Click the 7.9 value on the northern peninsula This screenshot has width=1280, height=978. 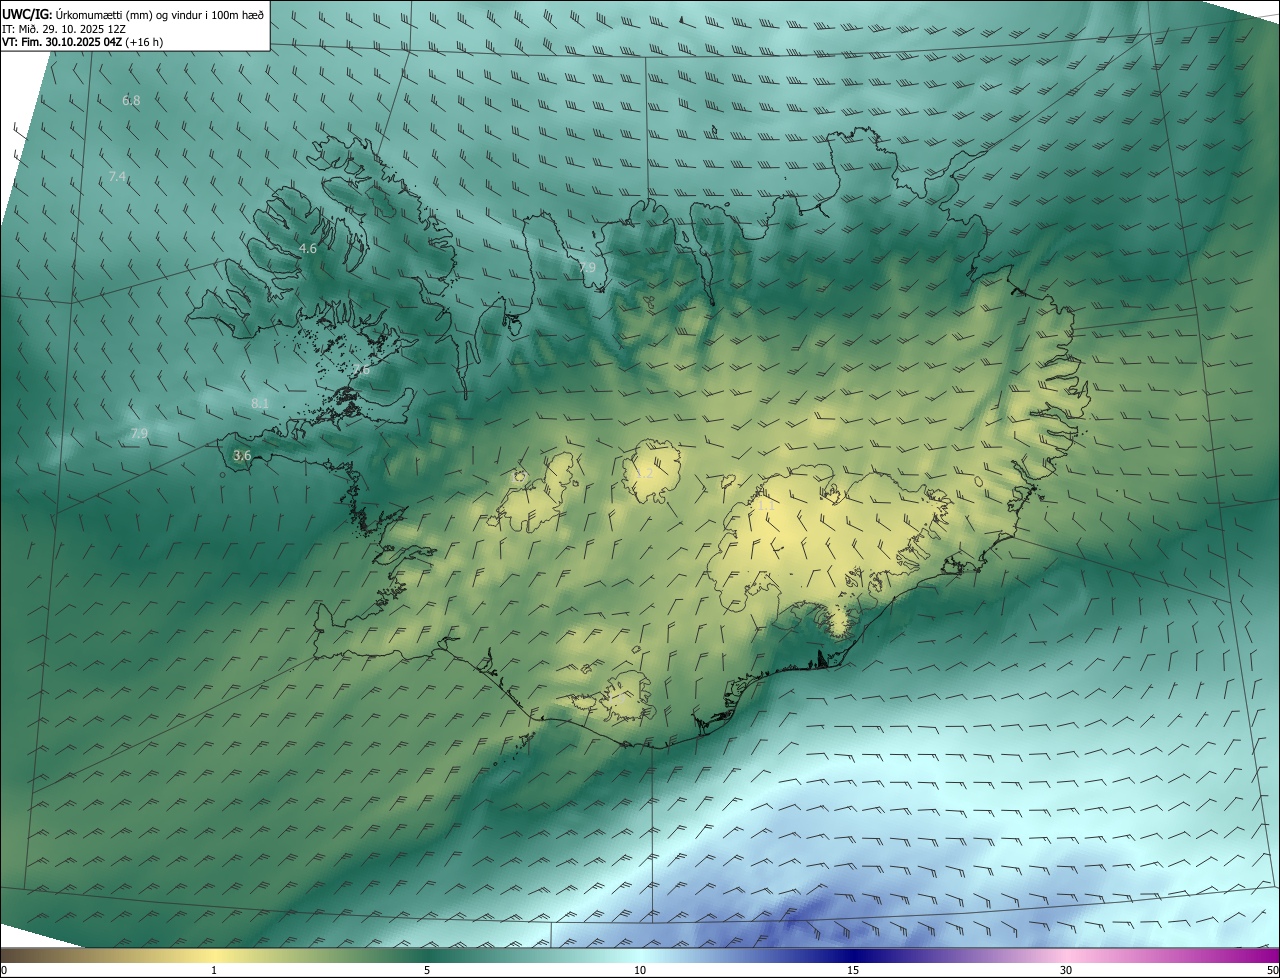pyautogui.click(x=587, y=268)
